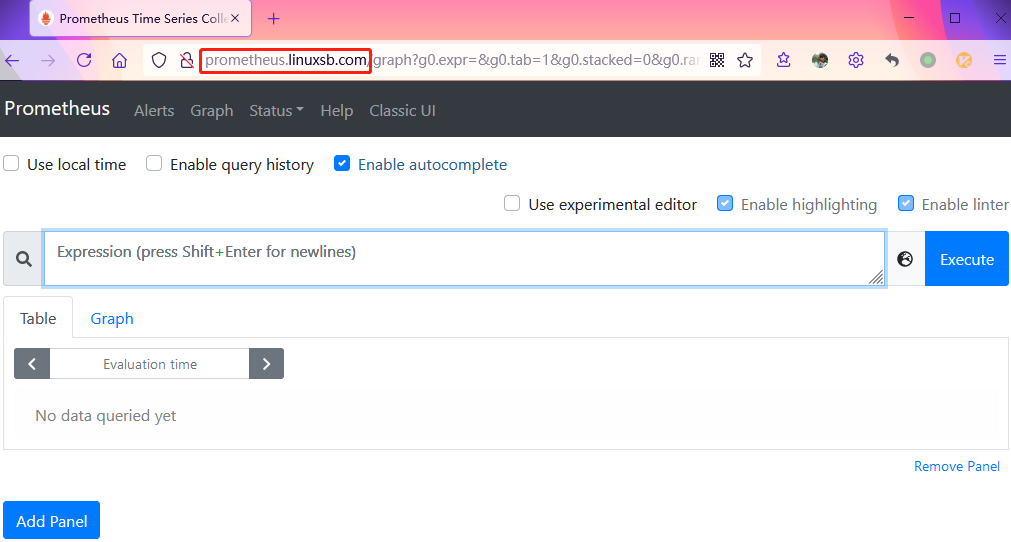The width and height of the screenshot is (1011, 542).
Task: Open Alerts in the navbar
Action: click(x=154, y=111)
